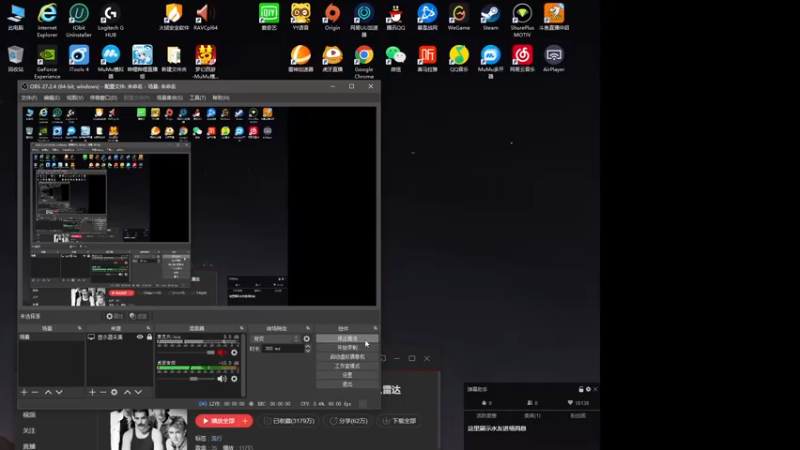Viewport: 800px width, 450px height.
Task: Open settings gear in 弹幕助手 panel
Action: [588, 389]
